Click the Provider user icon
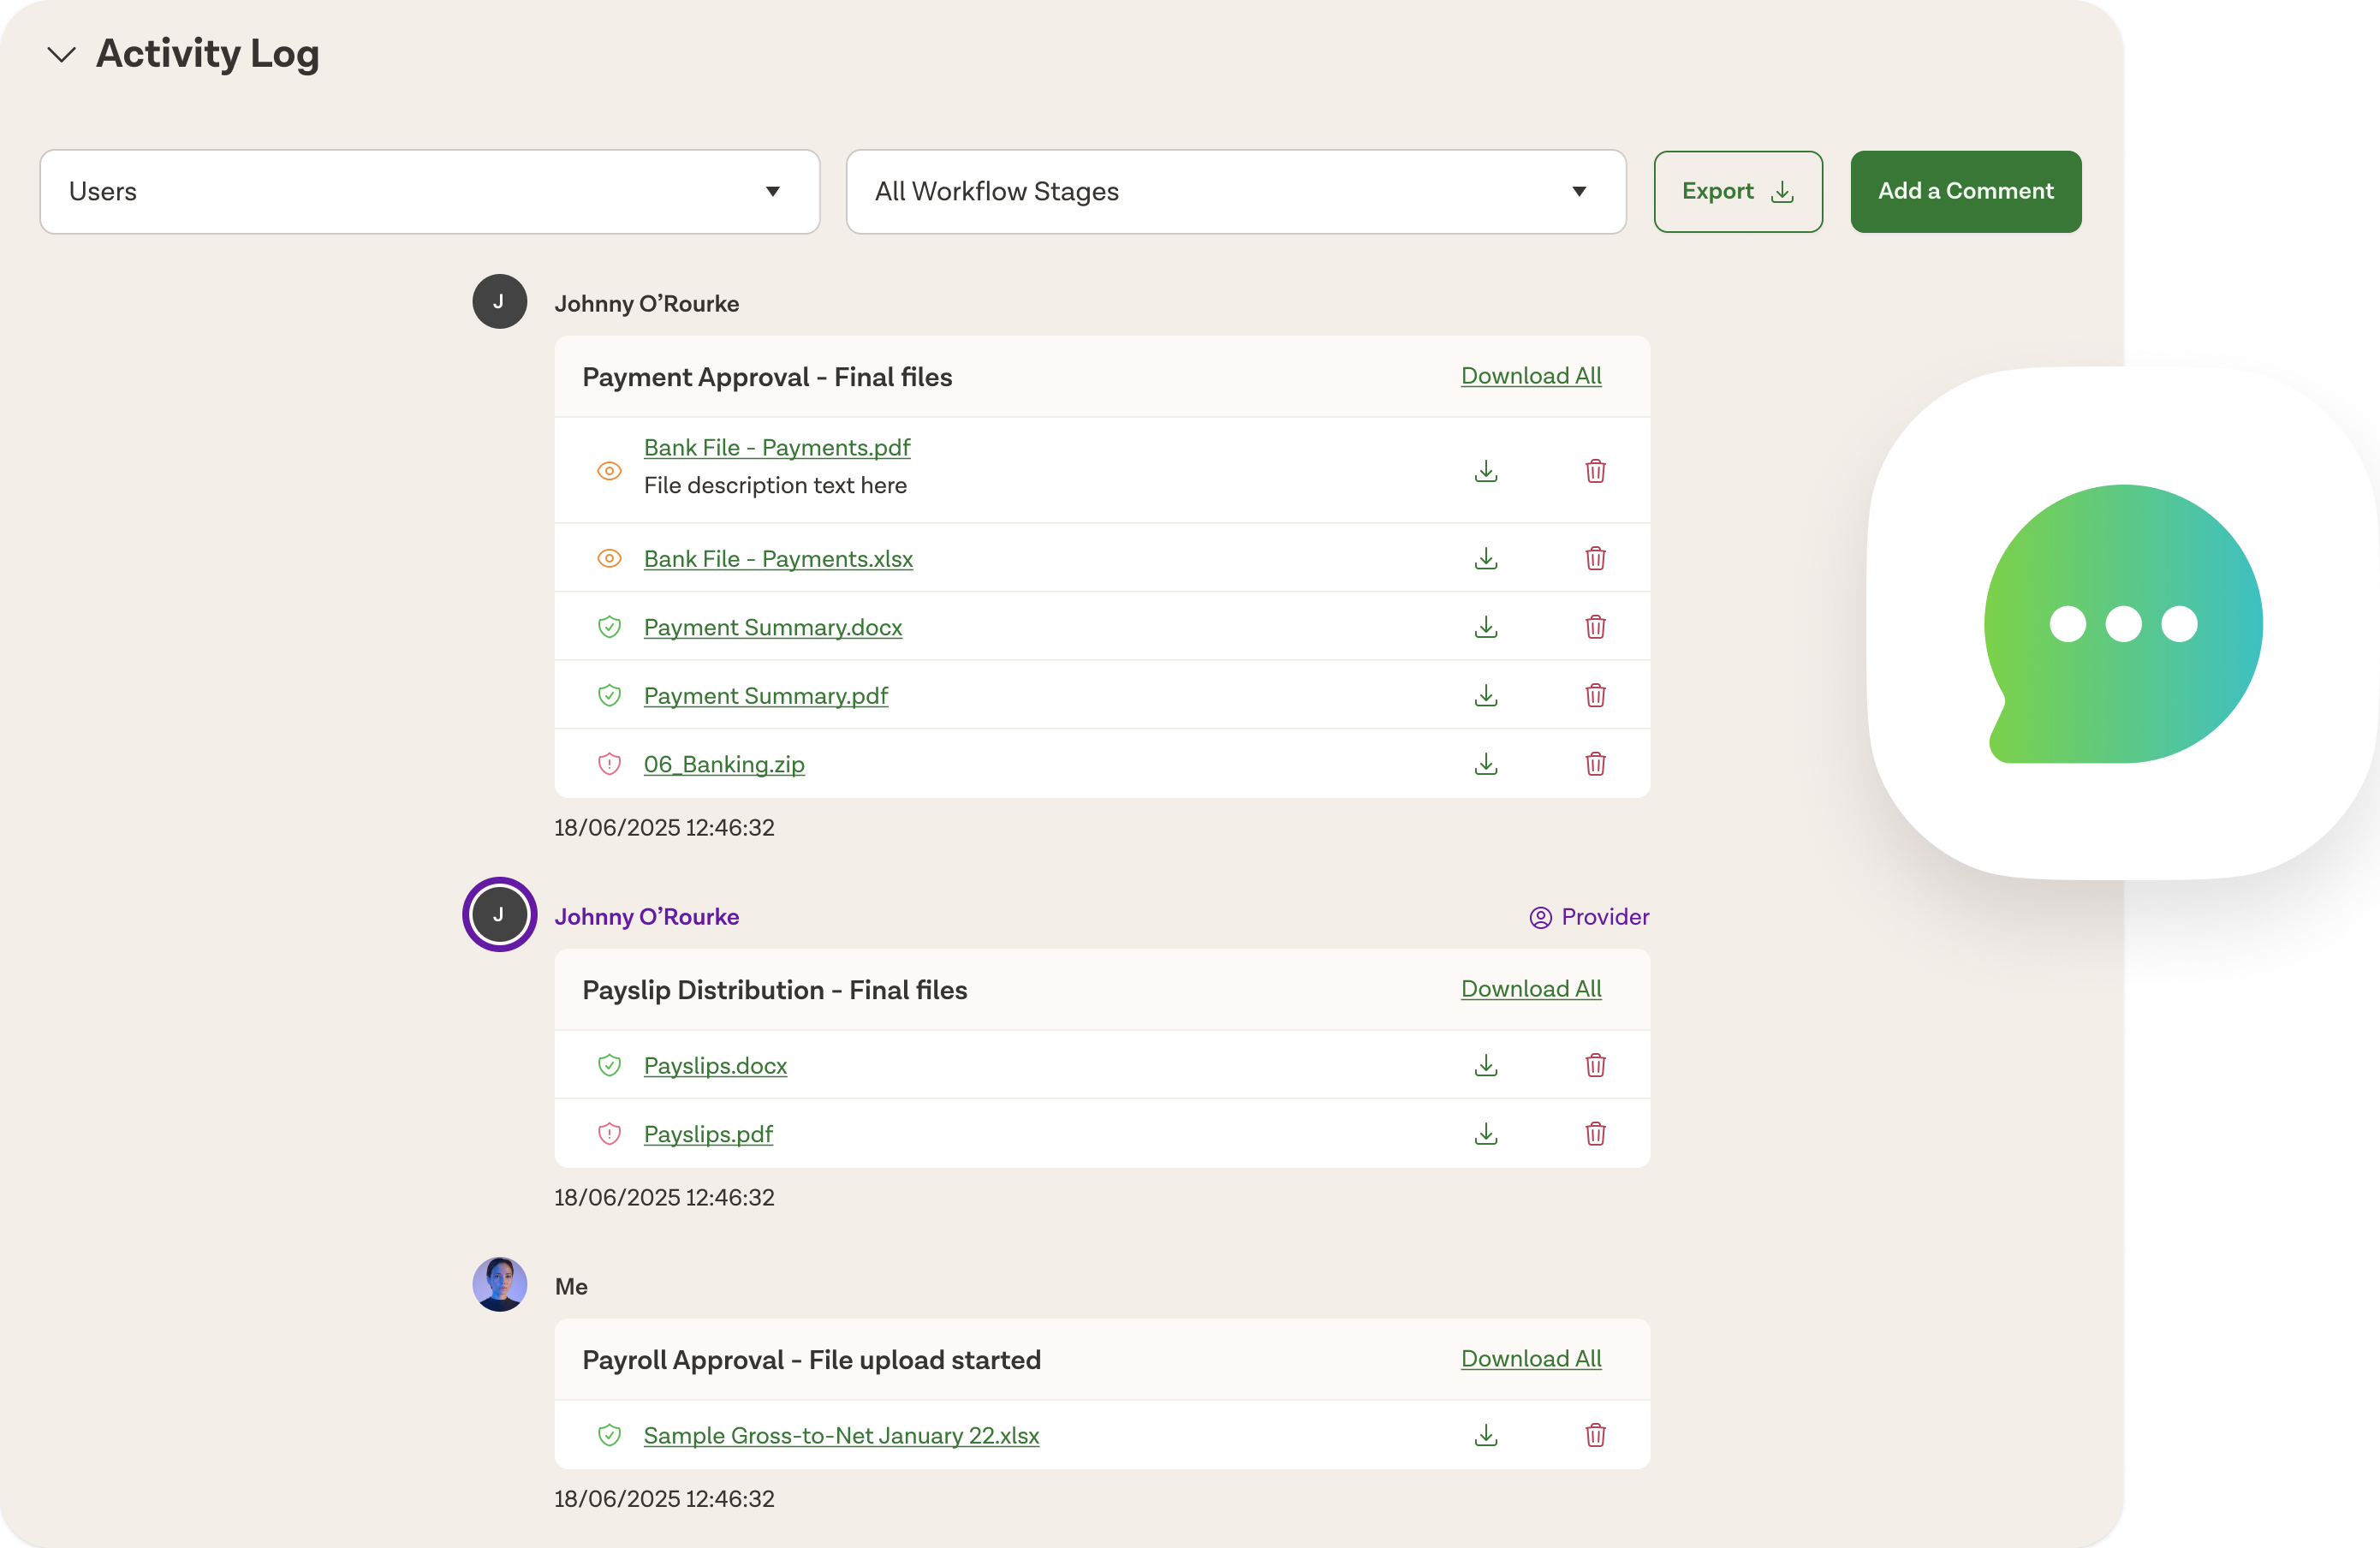Image resolution: width=2380 pixels, height=1548 pixels. pyautogui.click(x=1540, y=917)
